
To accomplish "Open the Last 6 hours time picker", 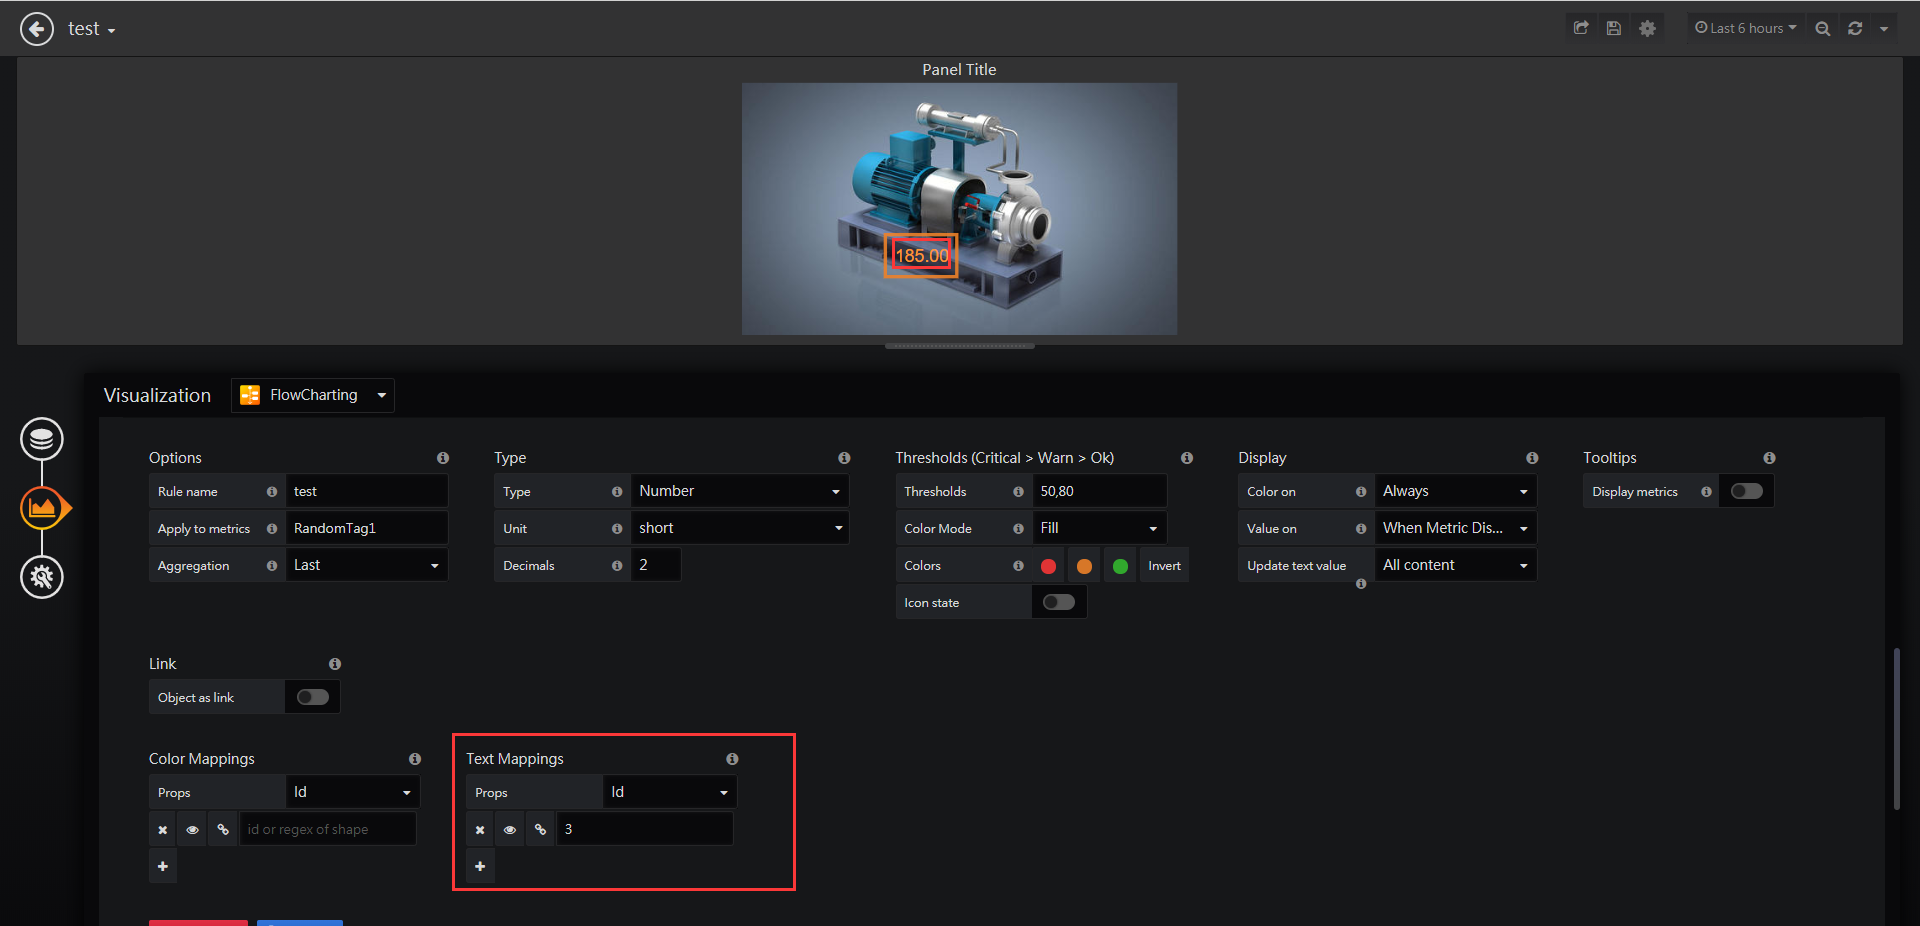I will (1745, 28).
